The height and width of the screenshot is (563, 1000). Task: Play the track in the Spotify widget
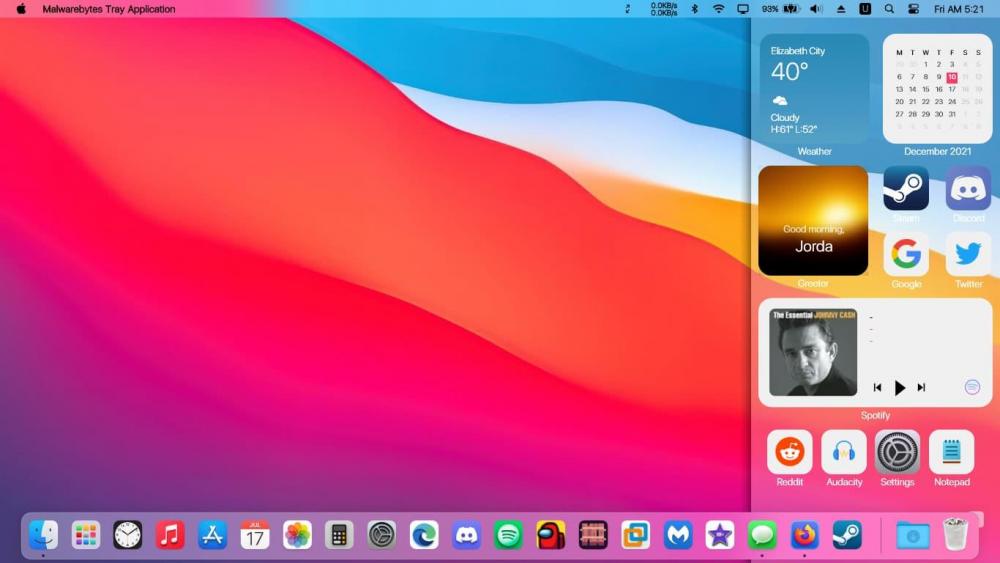click(899, 388)
